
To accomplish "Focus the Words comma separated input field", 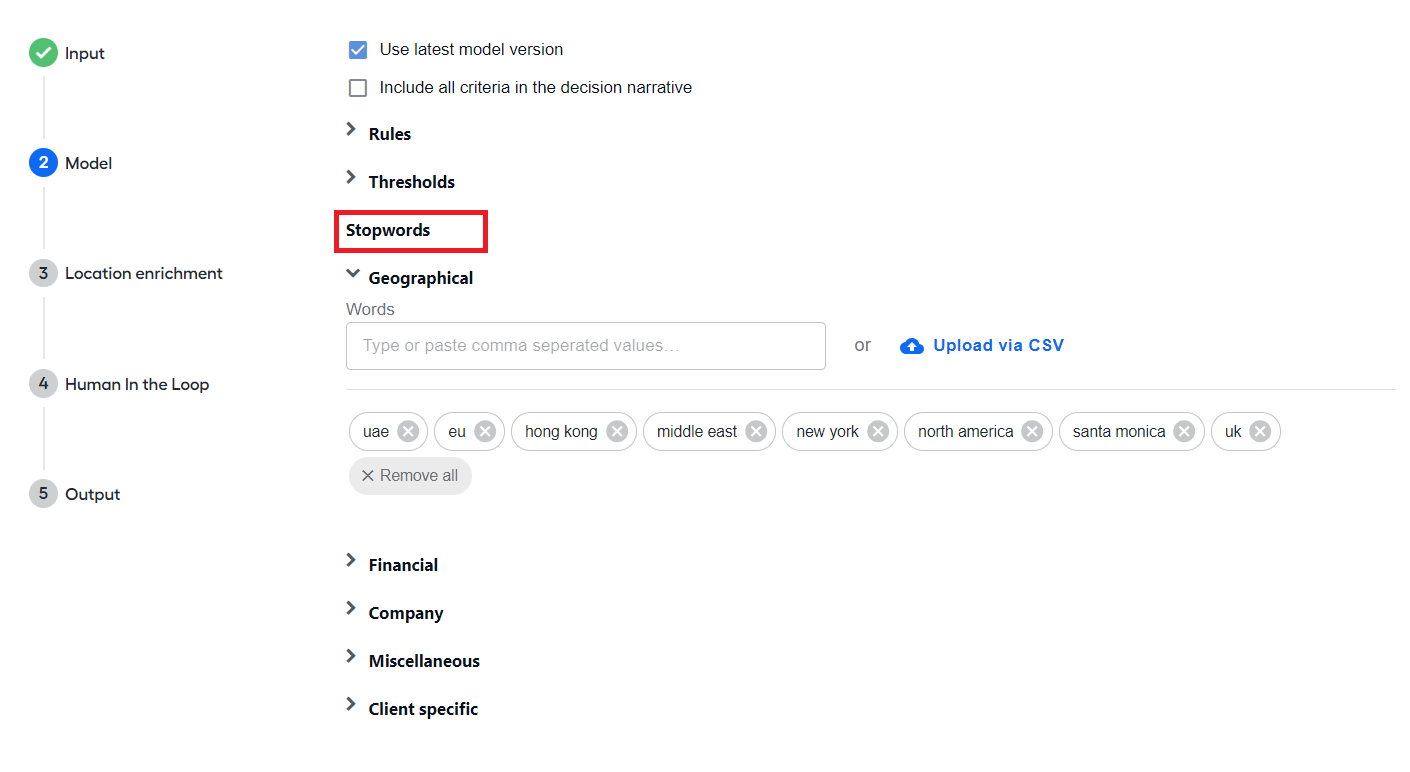I will (x=586, y=346).
